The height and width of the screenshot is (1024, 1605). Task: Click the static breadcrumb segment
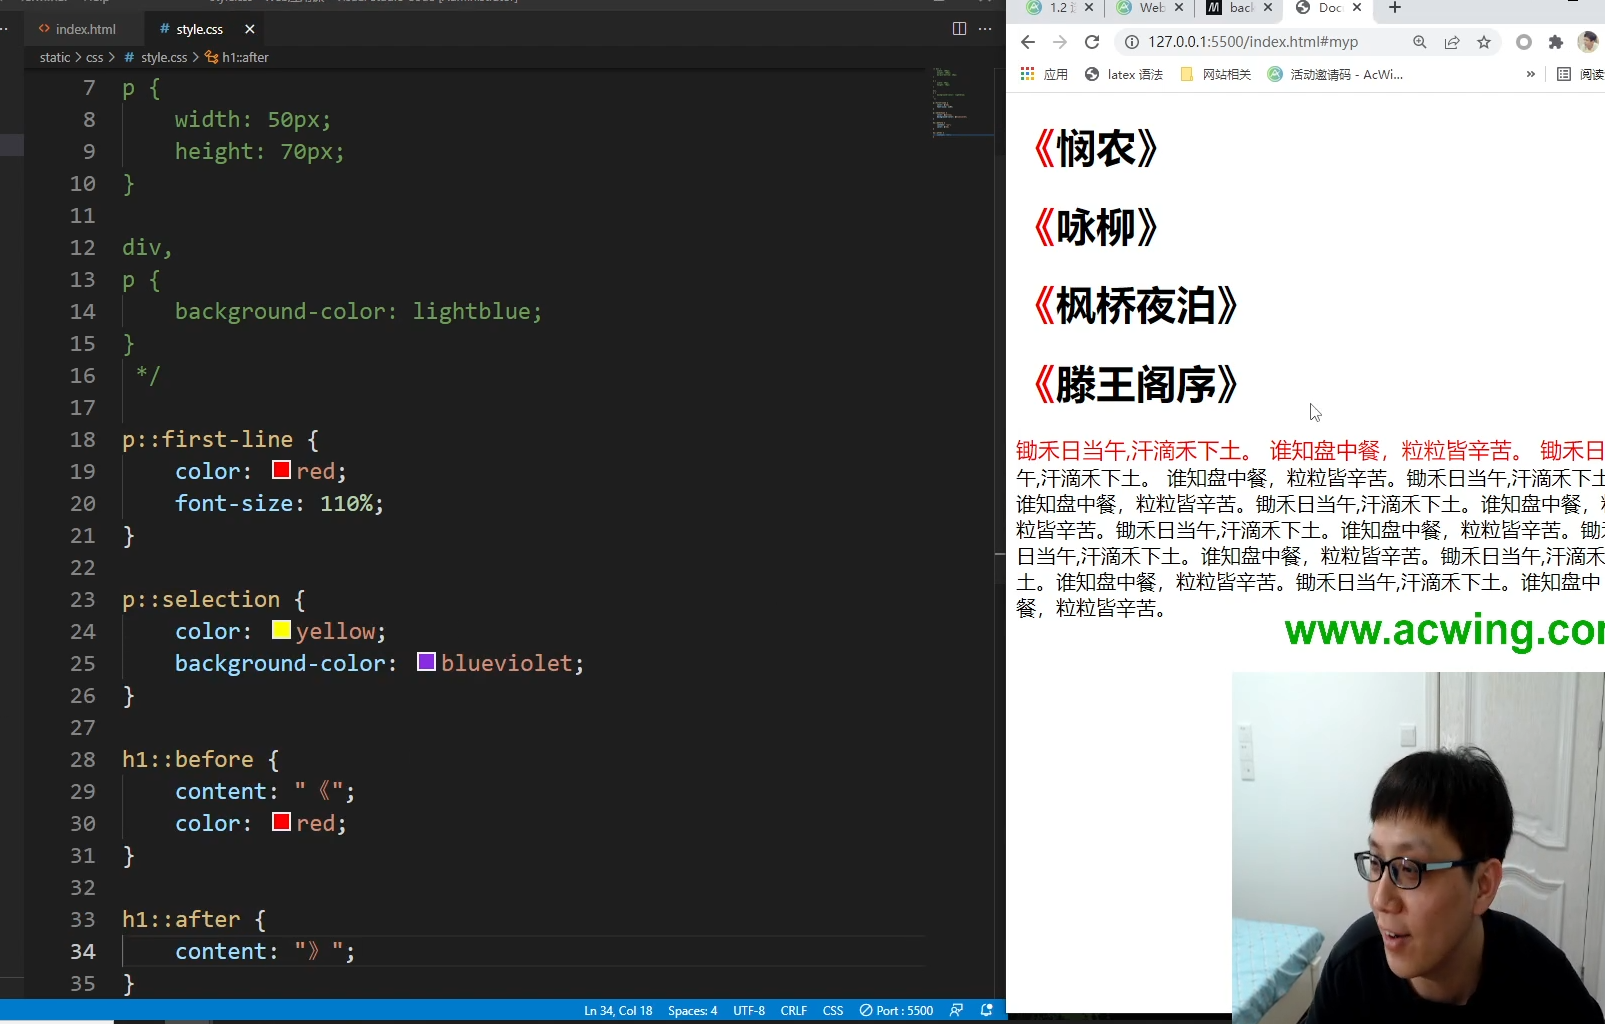(55, 57)
